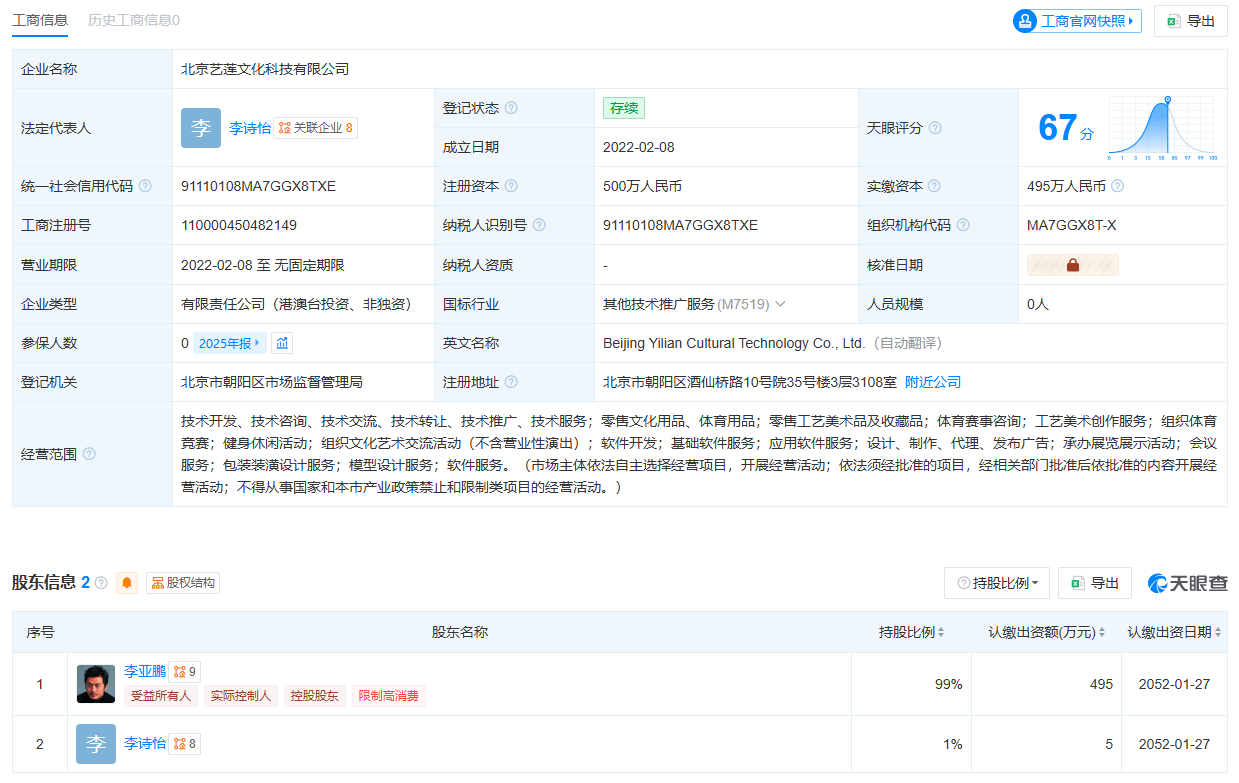Click help icon next to 注册地址

[511, 382]
